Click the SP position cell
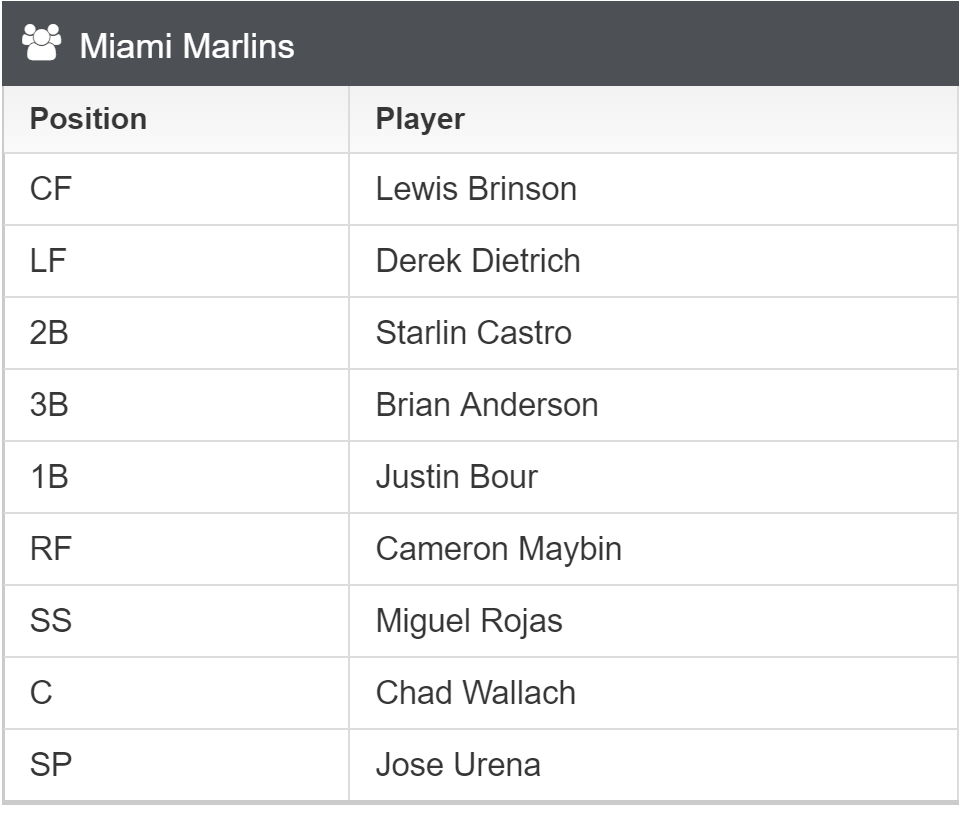Image resolution: width=959 pixels, height=818 pixels. 176,765
